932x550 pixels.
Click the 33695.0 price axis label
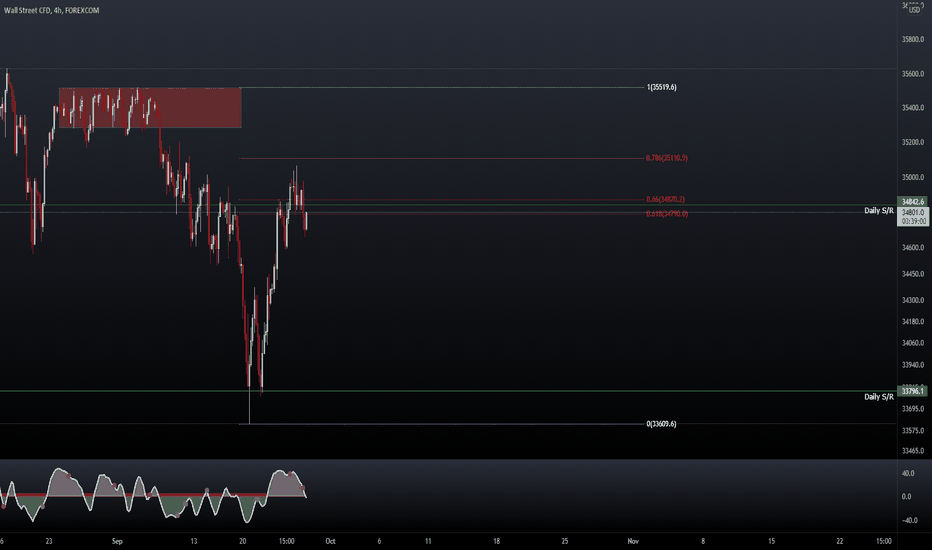pyautogui.click(x=913, y=409)
